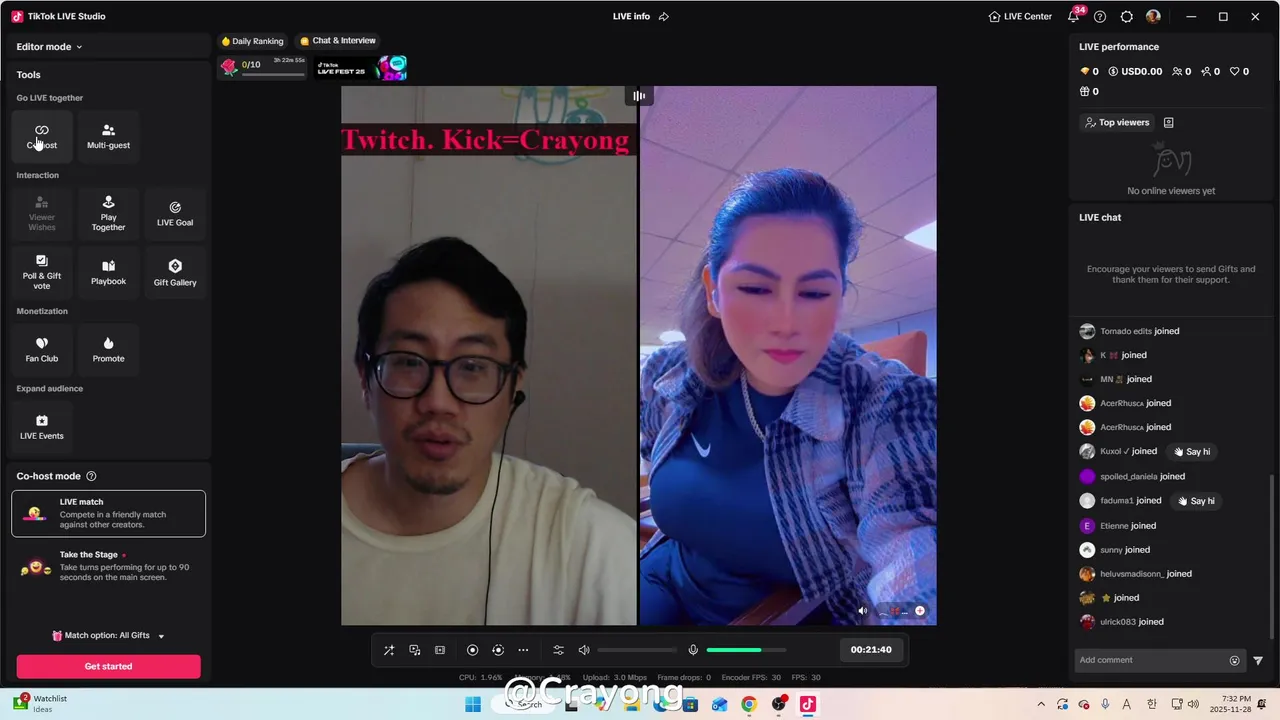Open Fan Club monetization
This screenshot has width=1280, height=720.
42,349
